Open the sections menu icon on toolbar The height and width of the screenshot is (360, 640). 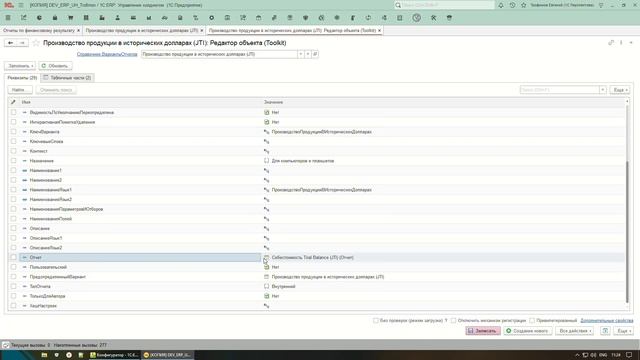coord(8,18)
